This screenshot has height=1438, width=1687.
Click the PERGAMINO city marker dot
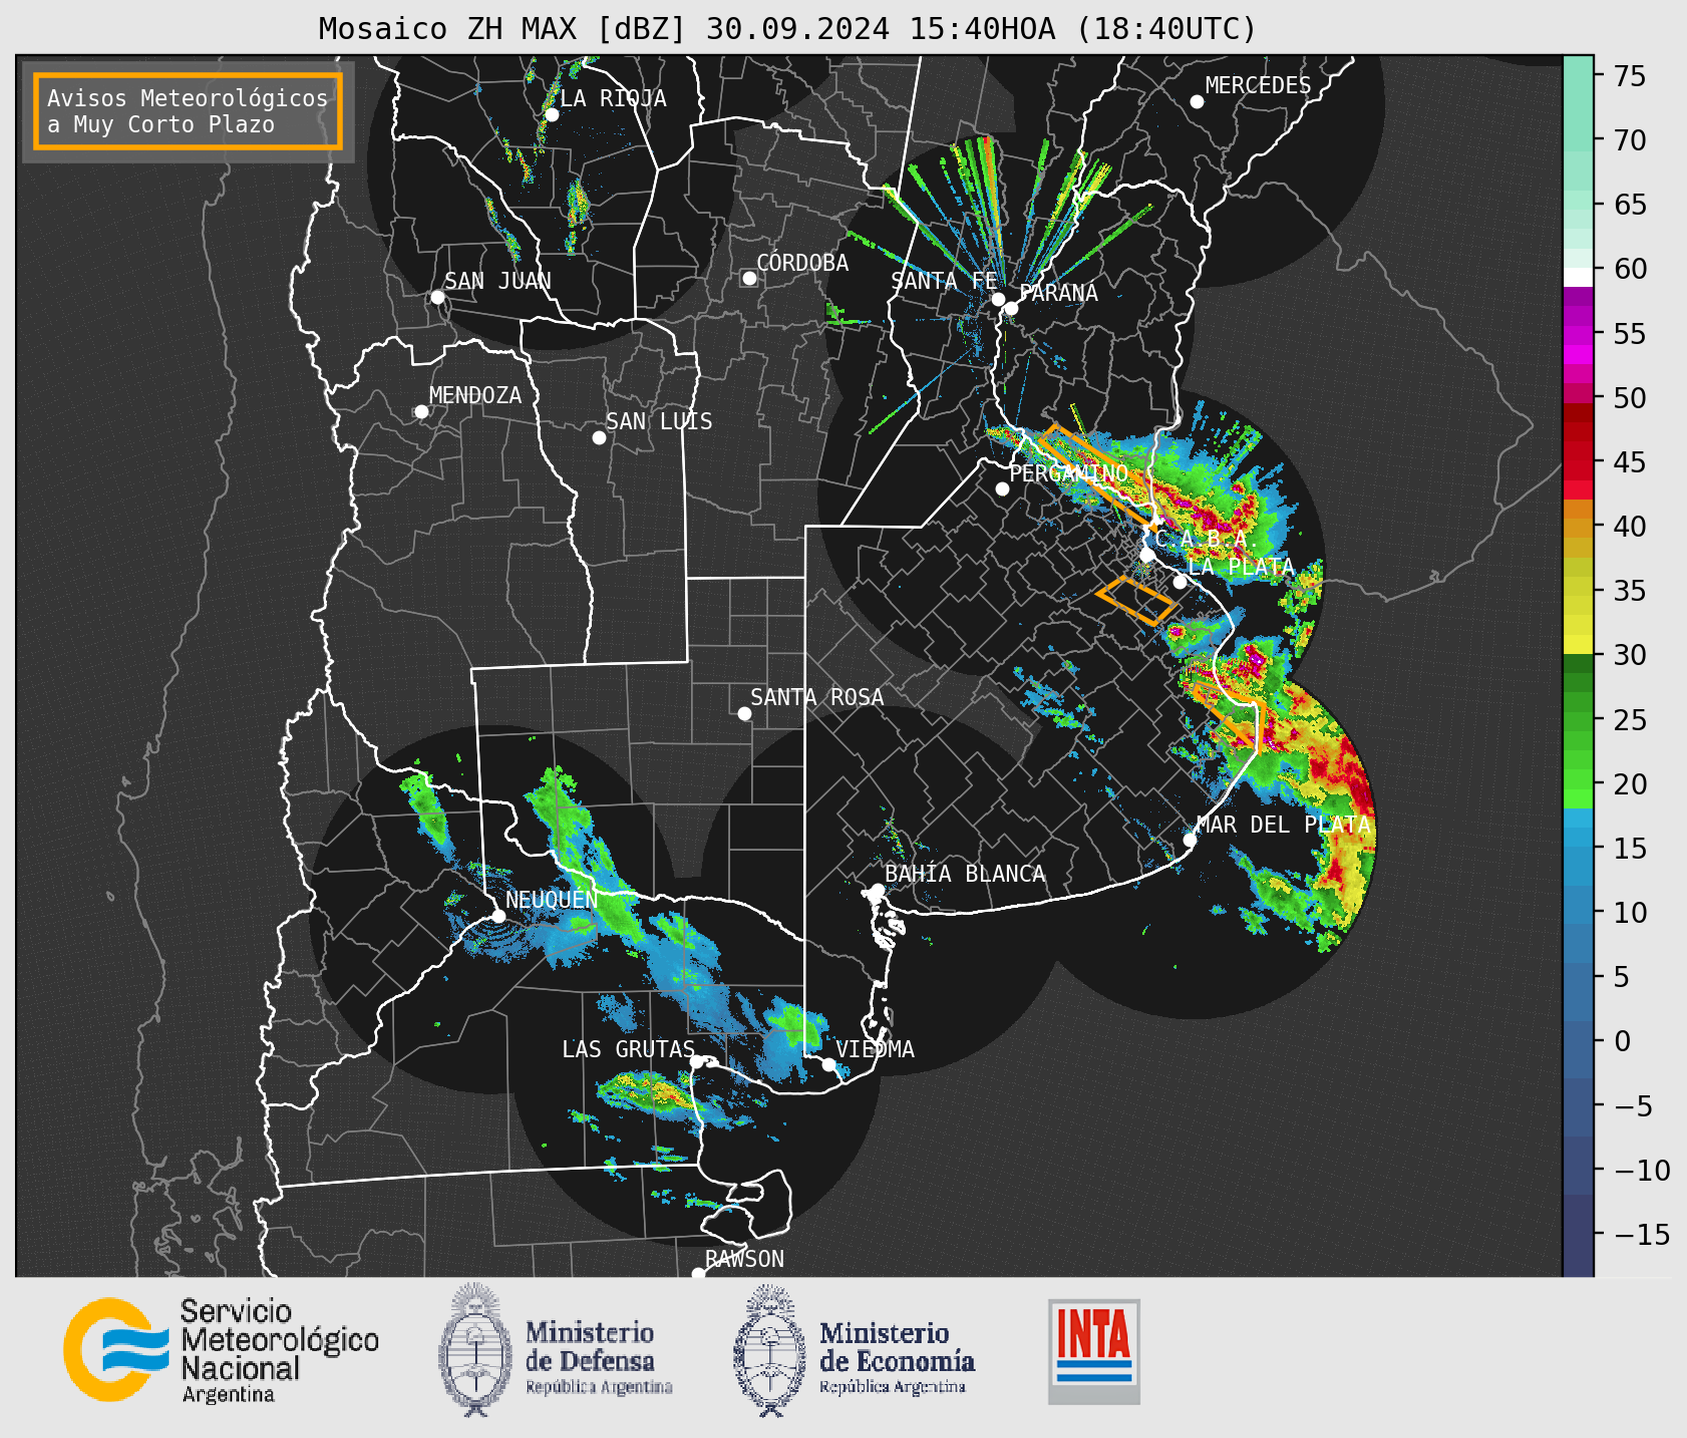point(1002,489)
